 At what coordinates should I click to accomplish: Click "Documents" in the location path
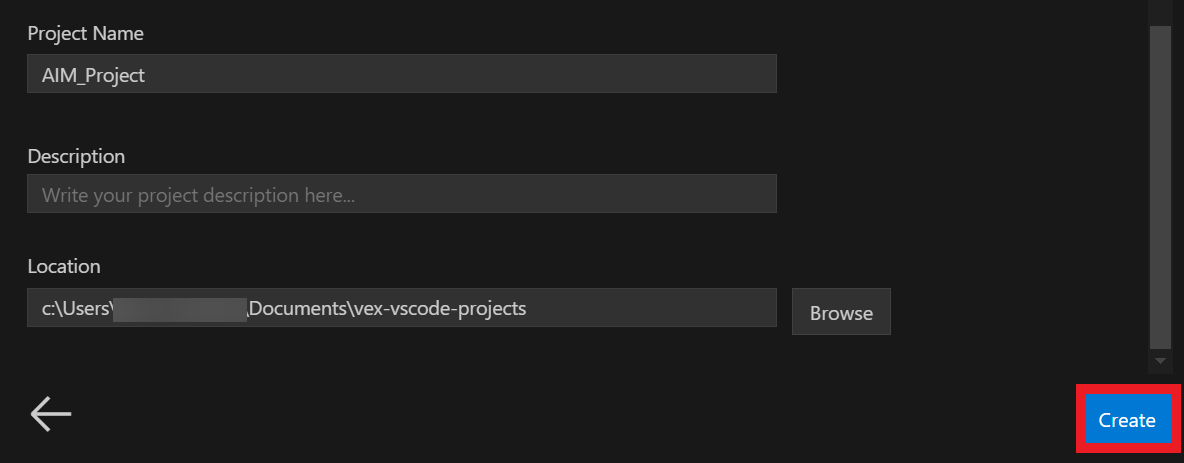[297, 308]
